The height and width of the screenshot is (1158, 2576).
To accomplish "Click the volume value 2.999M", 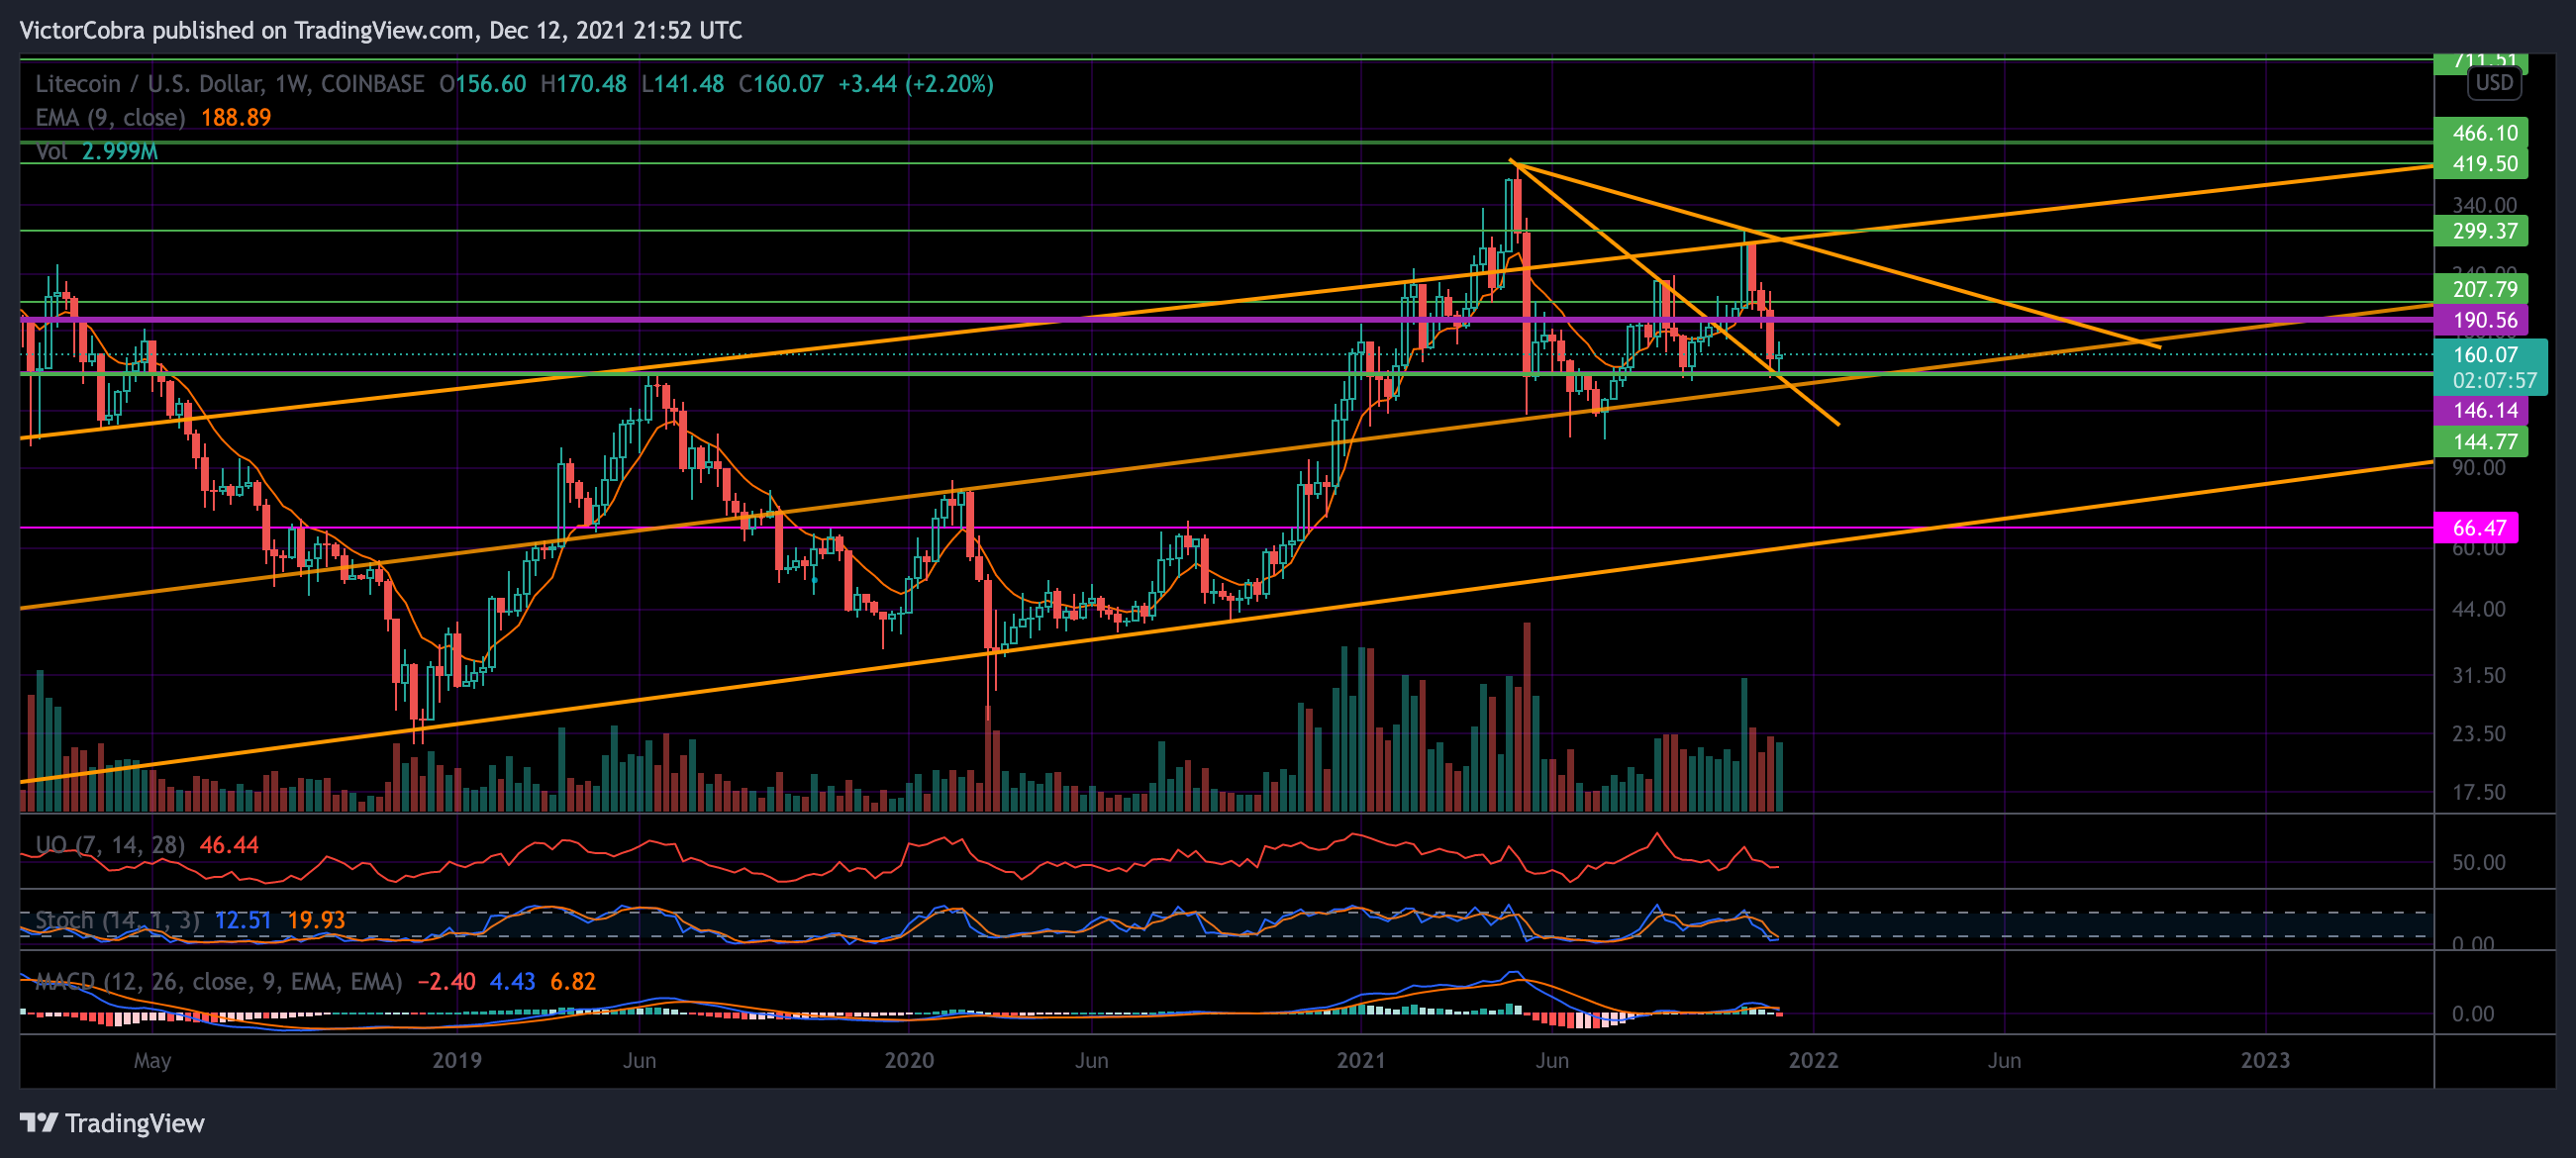I will coord(120,152).
